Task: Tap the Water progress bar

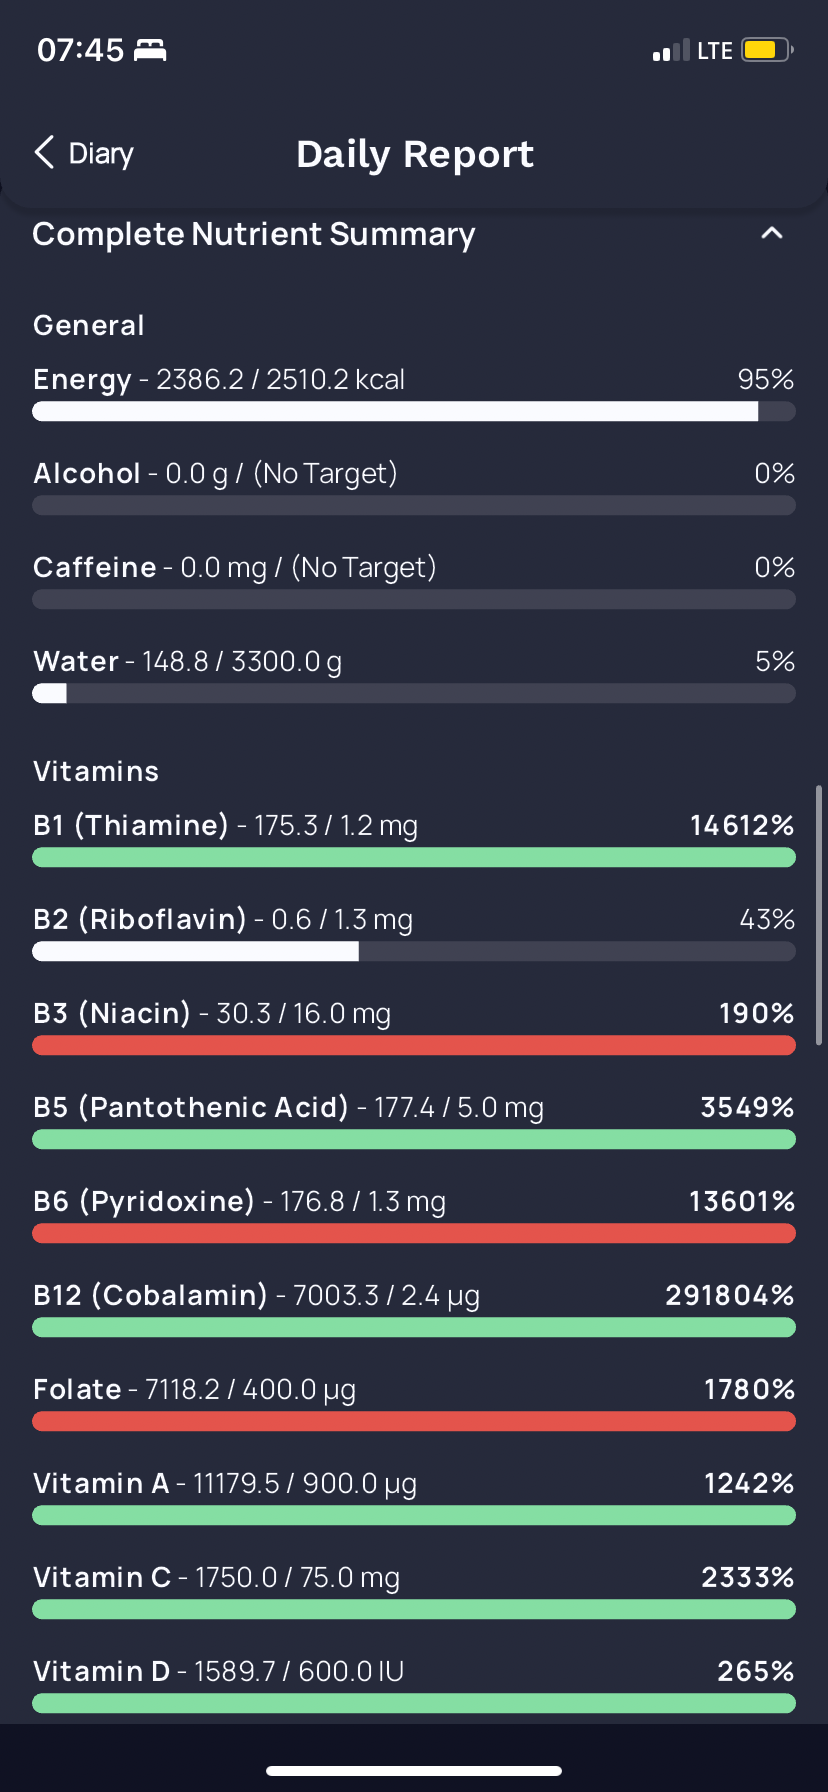Action: [414, 694]
